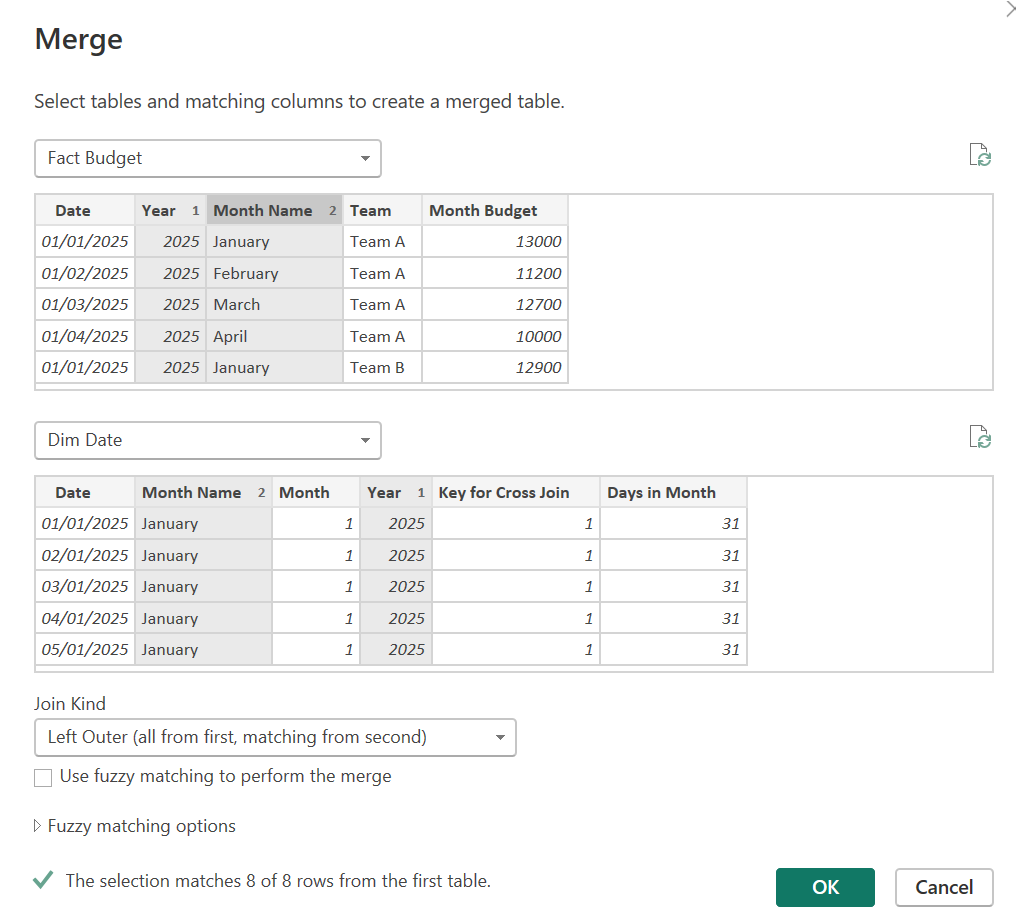Viewport: 1016px width, 922px height.
Task: Select the Month Budget column header
Action: coord(495,211)
